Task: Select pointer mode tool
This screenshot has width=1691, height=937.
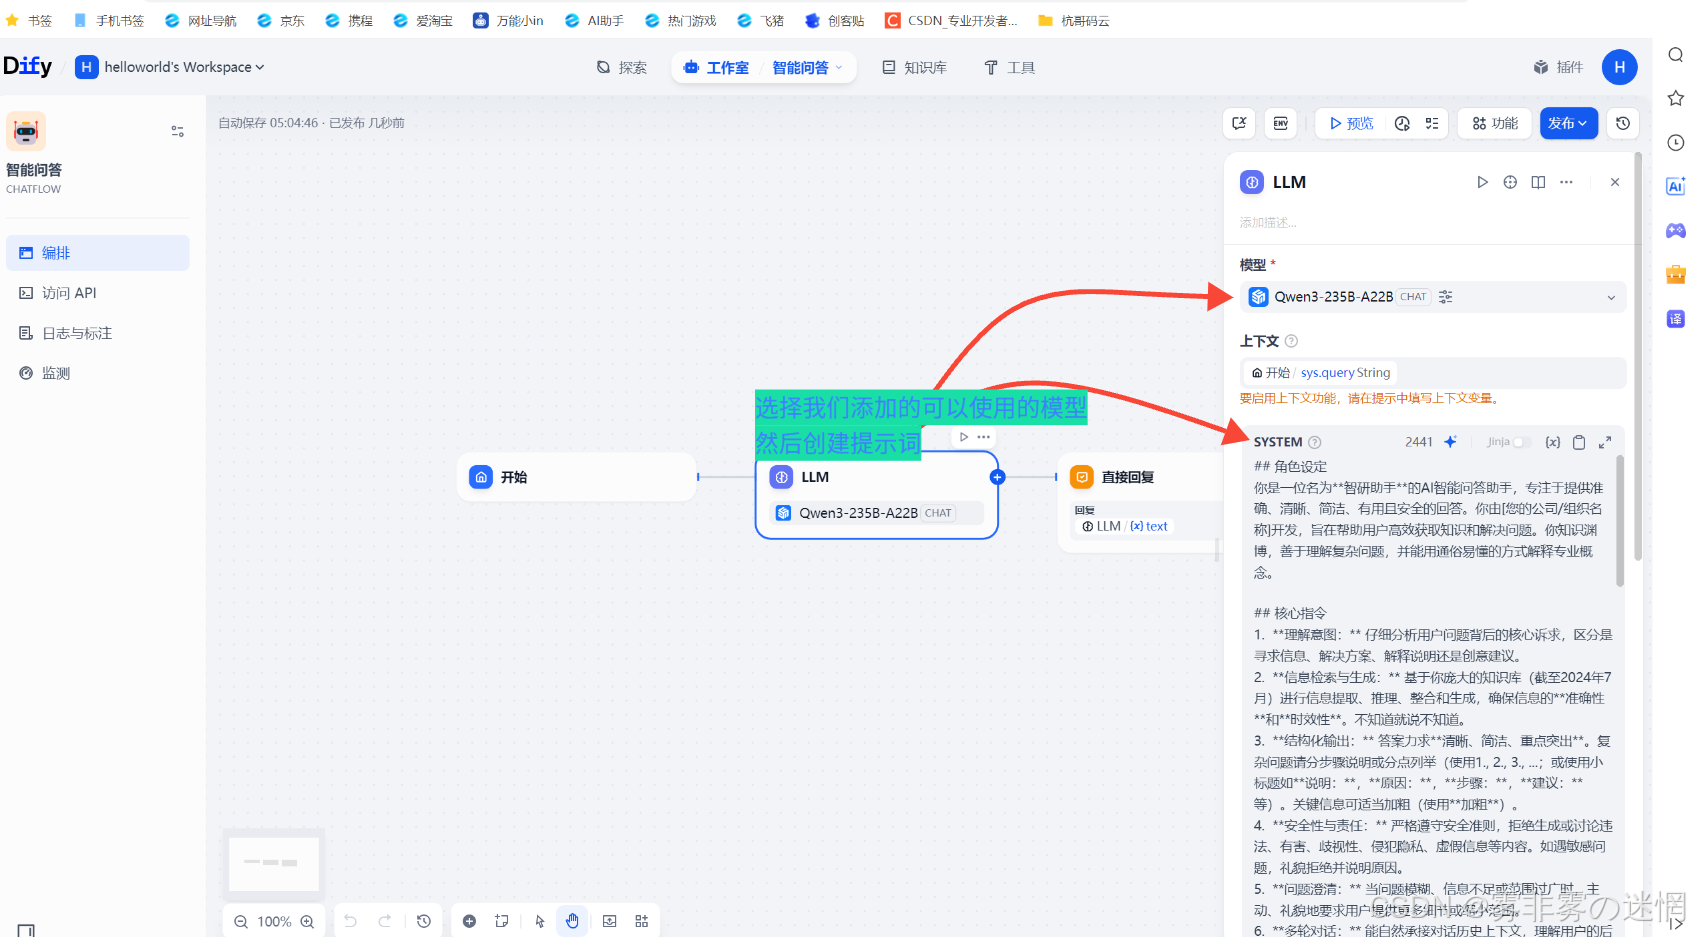Action: [540, 921]
